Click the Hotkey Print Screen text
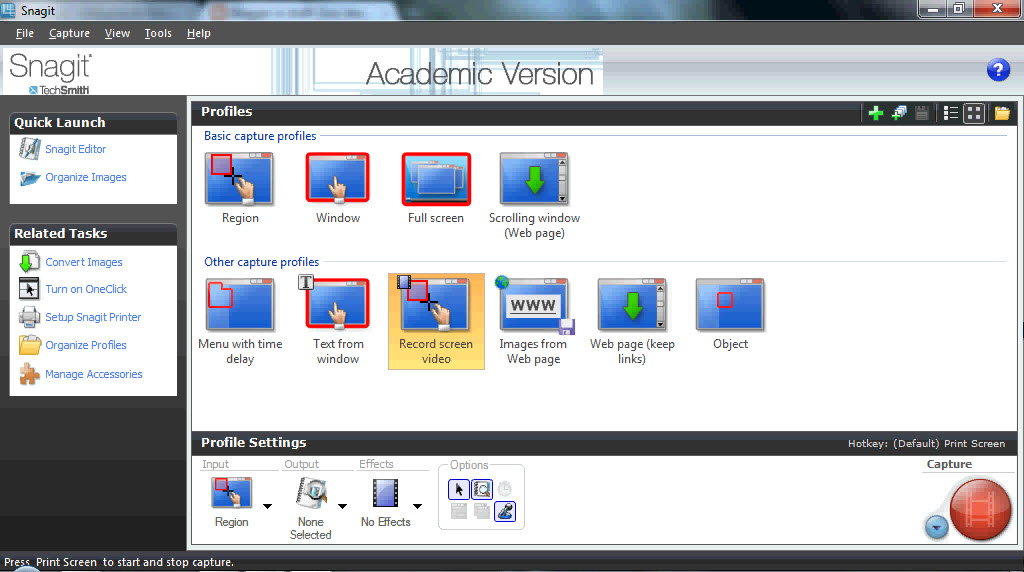The image size is (1024, 572). pyautogui.click(x=926, y=443)
